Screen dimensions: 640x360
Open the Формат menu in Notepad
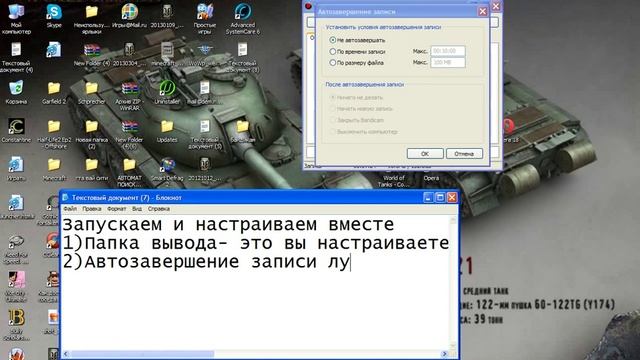coord(117,209)
